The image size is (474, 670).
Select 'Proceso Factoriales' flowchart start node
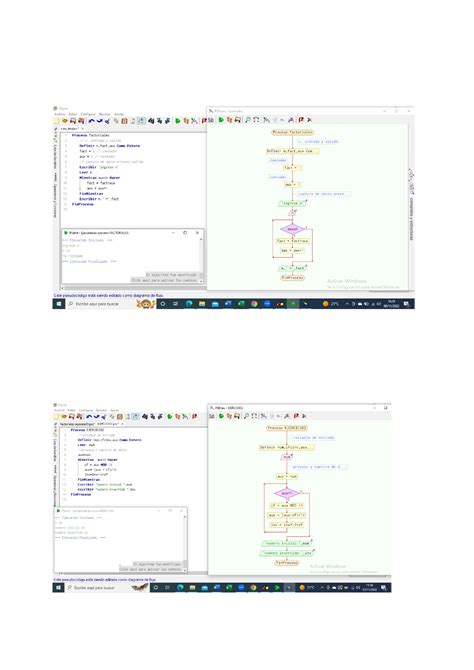[x=293, y=132]
